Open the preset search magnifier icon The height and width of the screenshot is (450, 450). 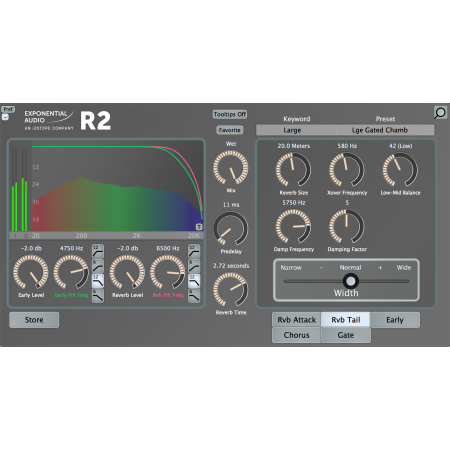tap(440, 113)
